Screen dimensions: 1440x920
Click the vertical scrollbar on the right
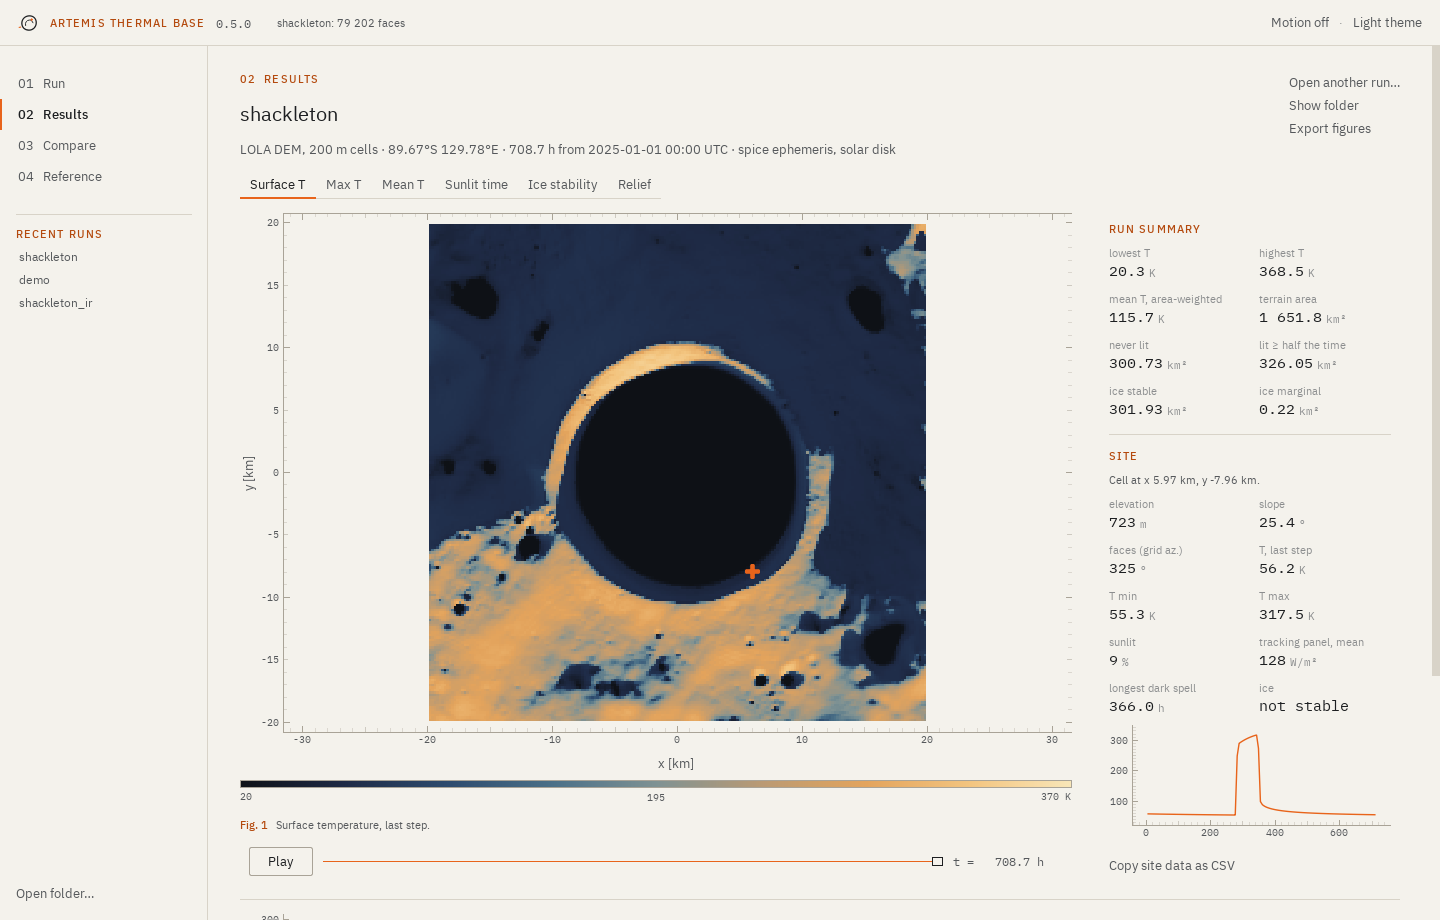(1436, 360)
